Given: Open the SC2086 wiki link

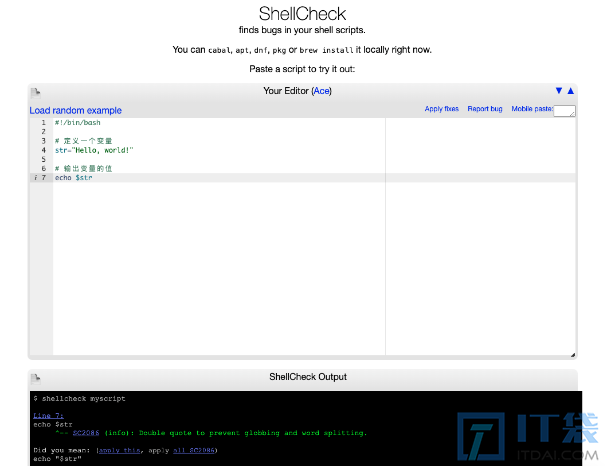Looking at the screenshot, I should coord(86,433).
